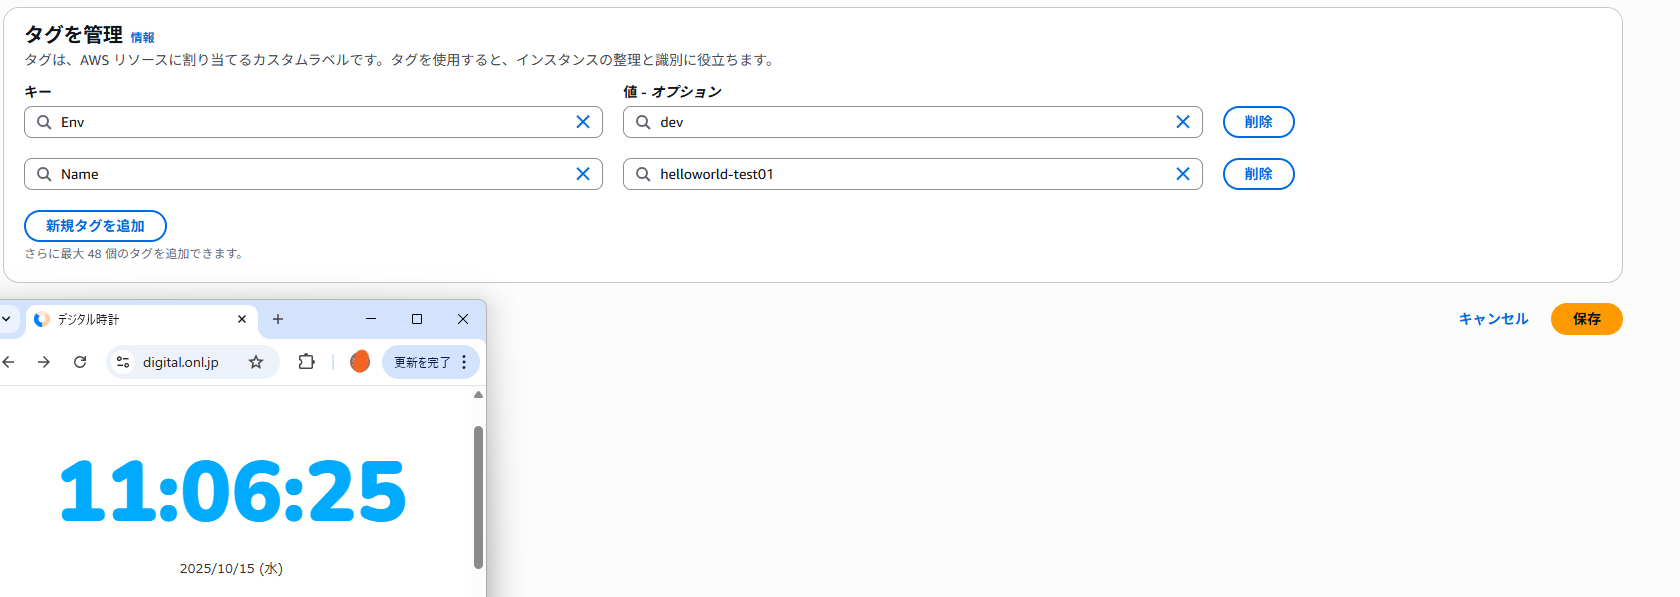Click the Name key input field
Viewport: 1680px width, 597px height.
tap(313, 174)
